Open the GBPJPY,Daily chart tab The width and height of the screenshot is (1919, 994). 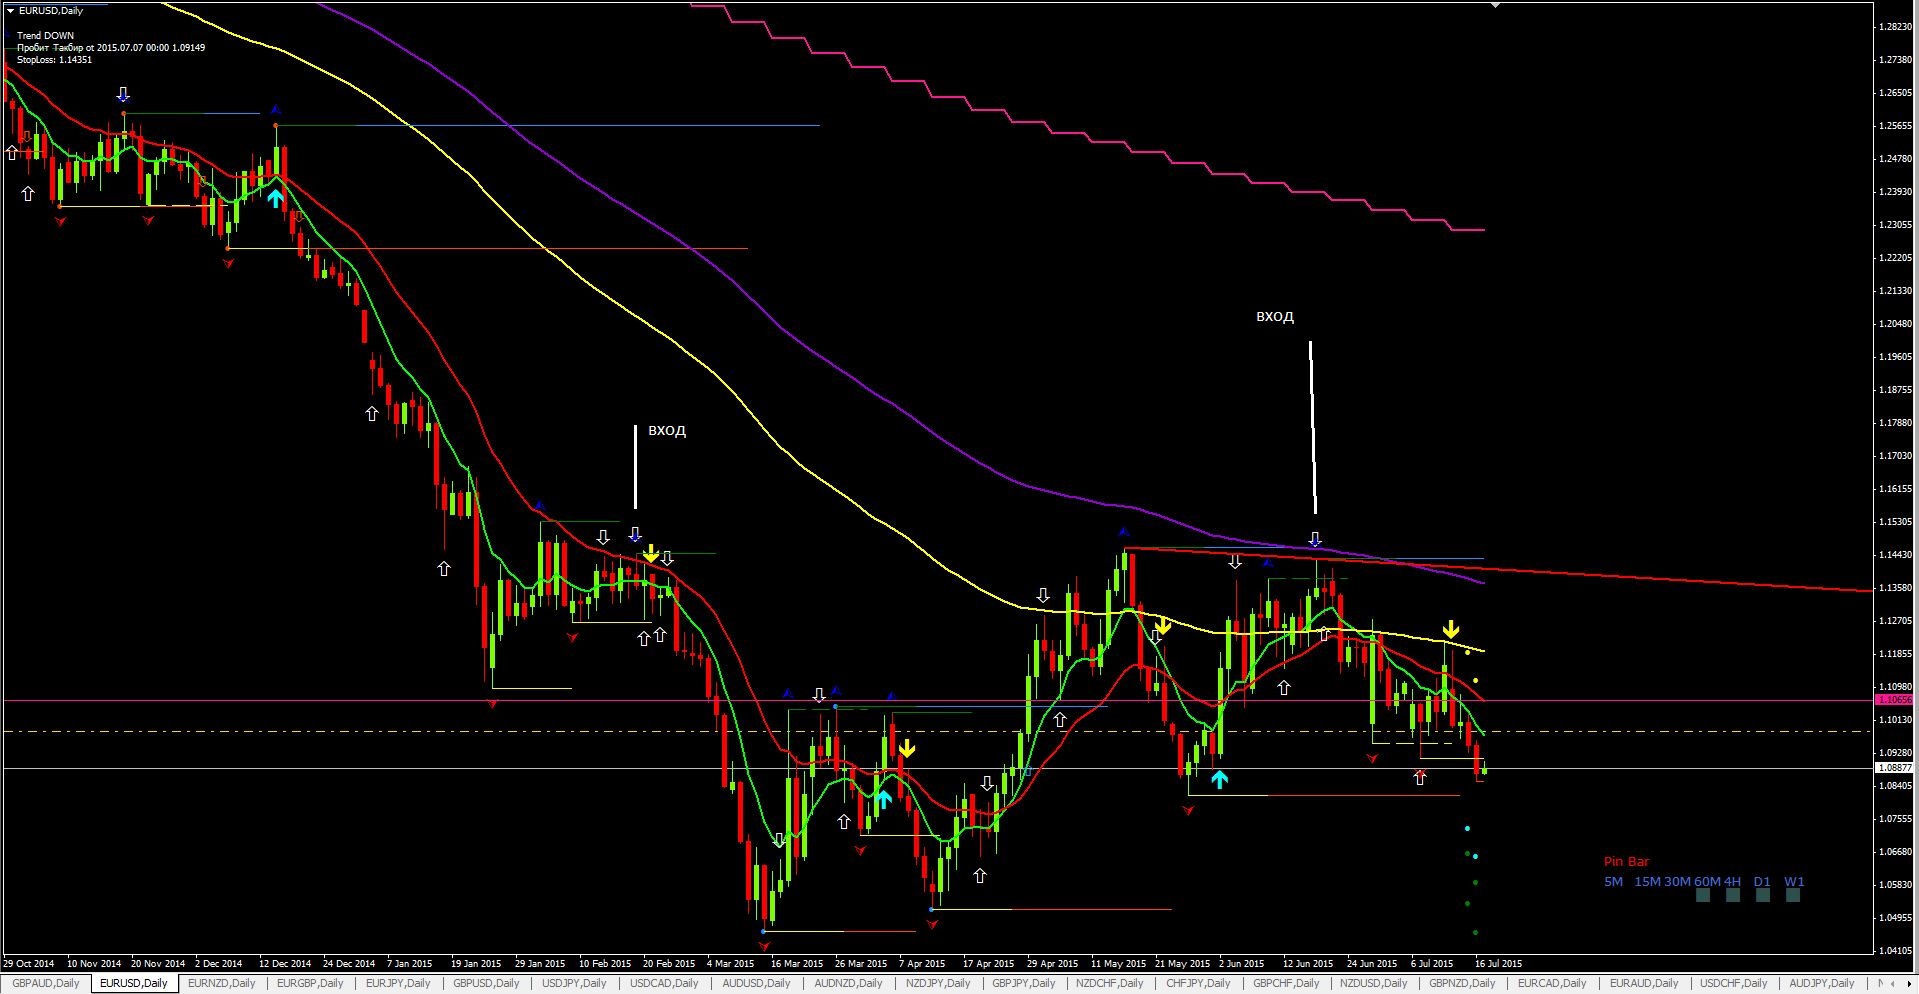pos(1024,984)
